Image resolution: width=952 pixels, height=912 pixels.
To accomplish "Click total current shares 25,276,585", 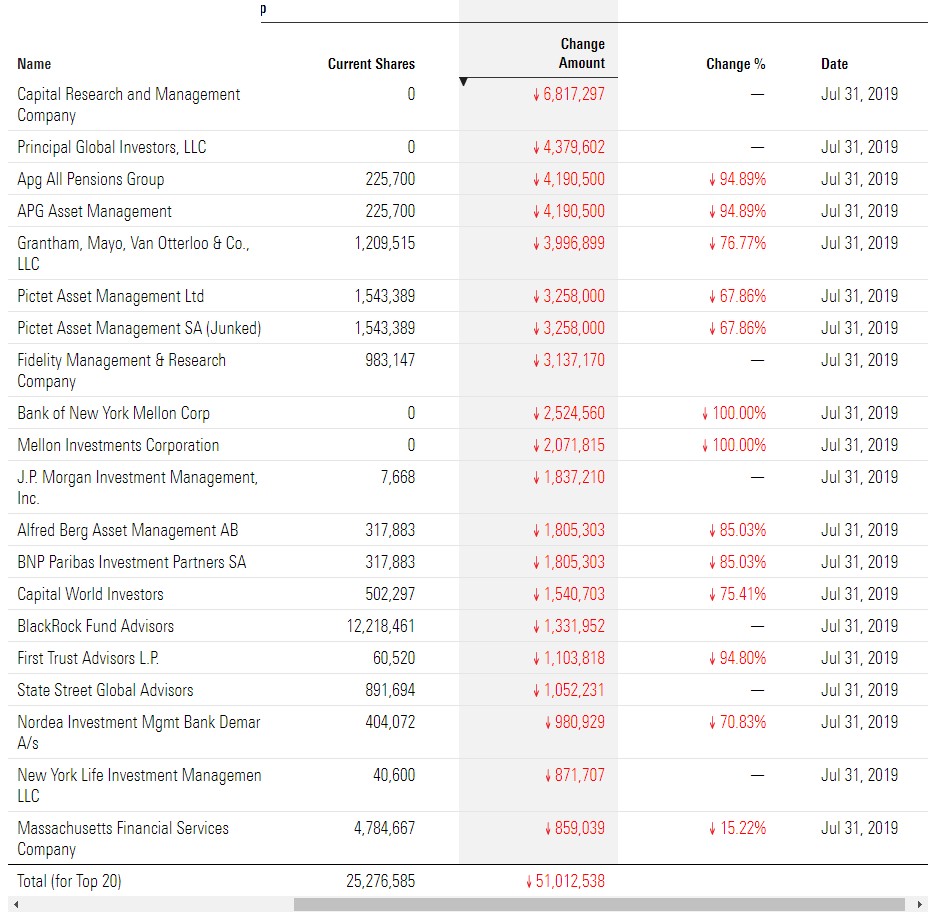I will pyautogui.click(x=381, y=881).
